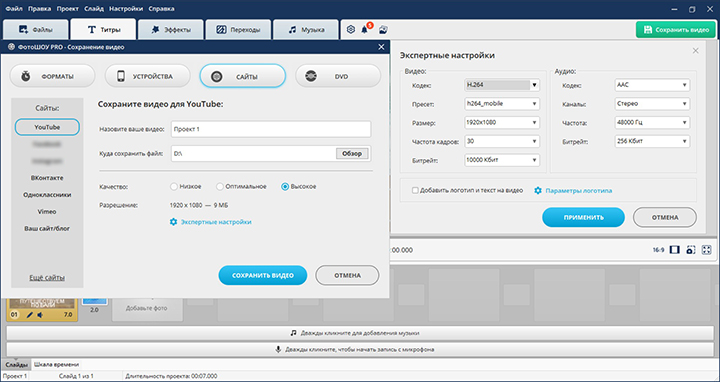Open the Каналы Стерео dropdown
Image resolution: width=720 pixels, height=382 pixels.
[x=652, y=104]
